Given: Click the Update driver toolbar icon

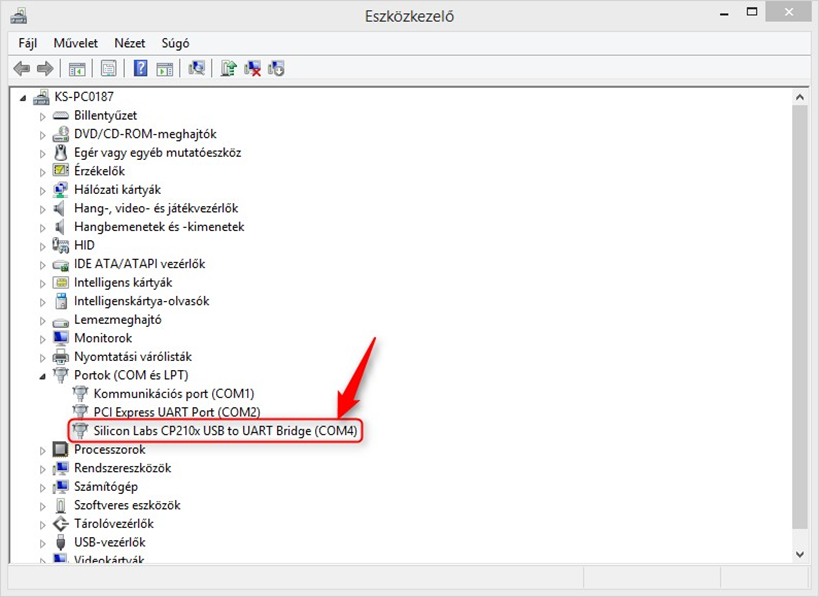Looking at the screenshot, I should pyautogui.click(x=228, y=68).
